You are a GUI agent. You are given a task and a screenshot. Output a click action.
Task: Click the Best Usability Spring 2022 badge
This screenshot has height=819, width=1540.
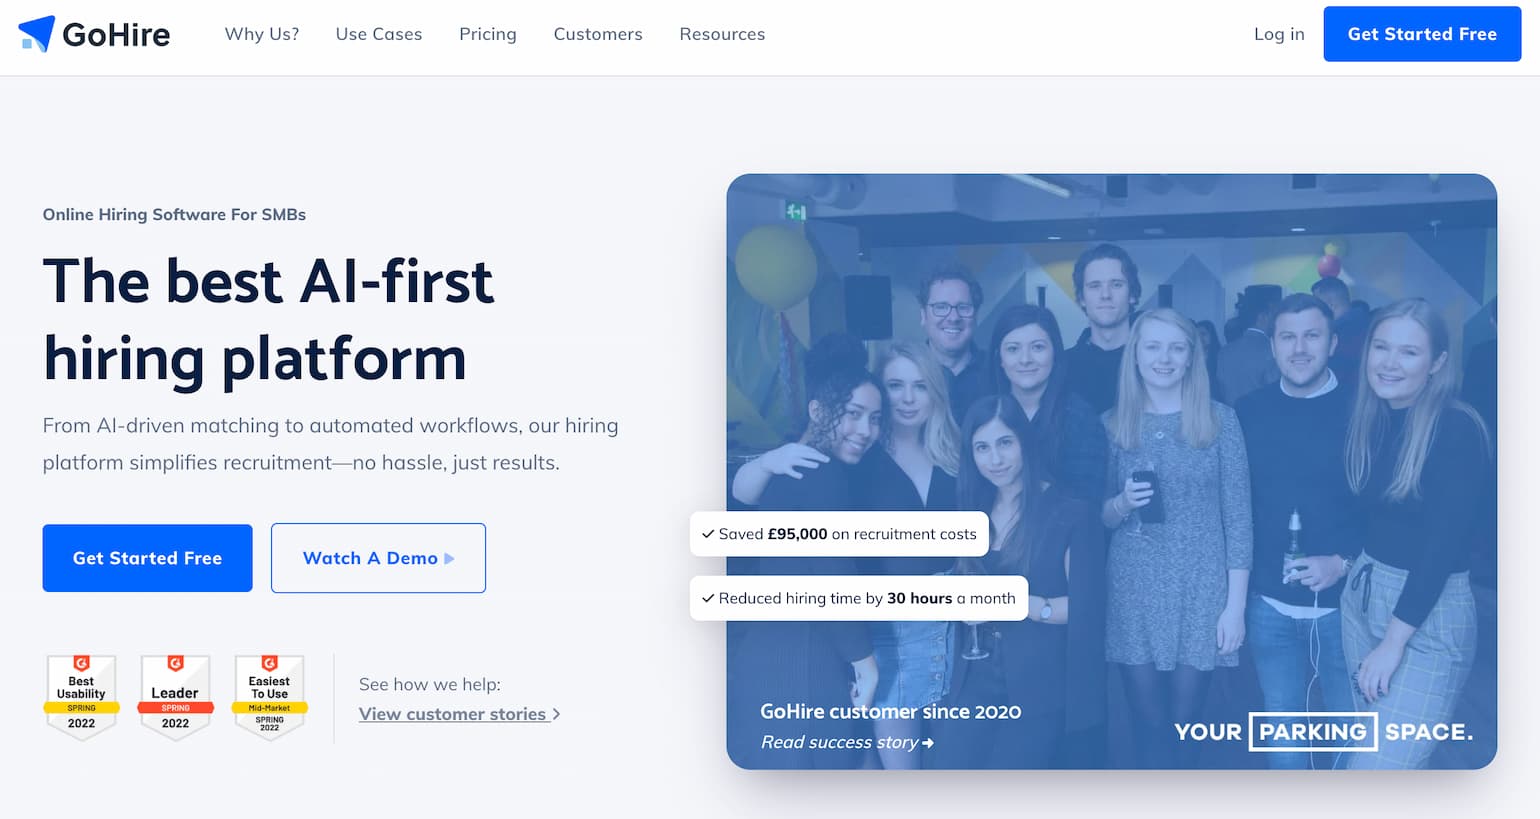(81, 697)
